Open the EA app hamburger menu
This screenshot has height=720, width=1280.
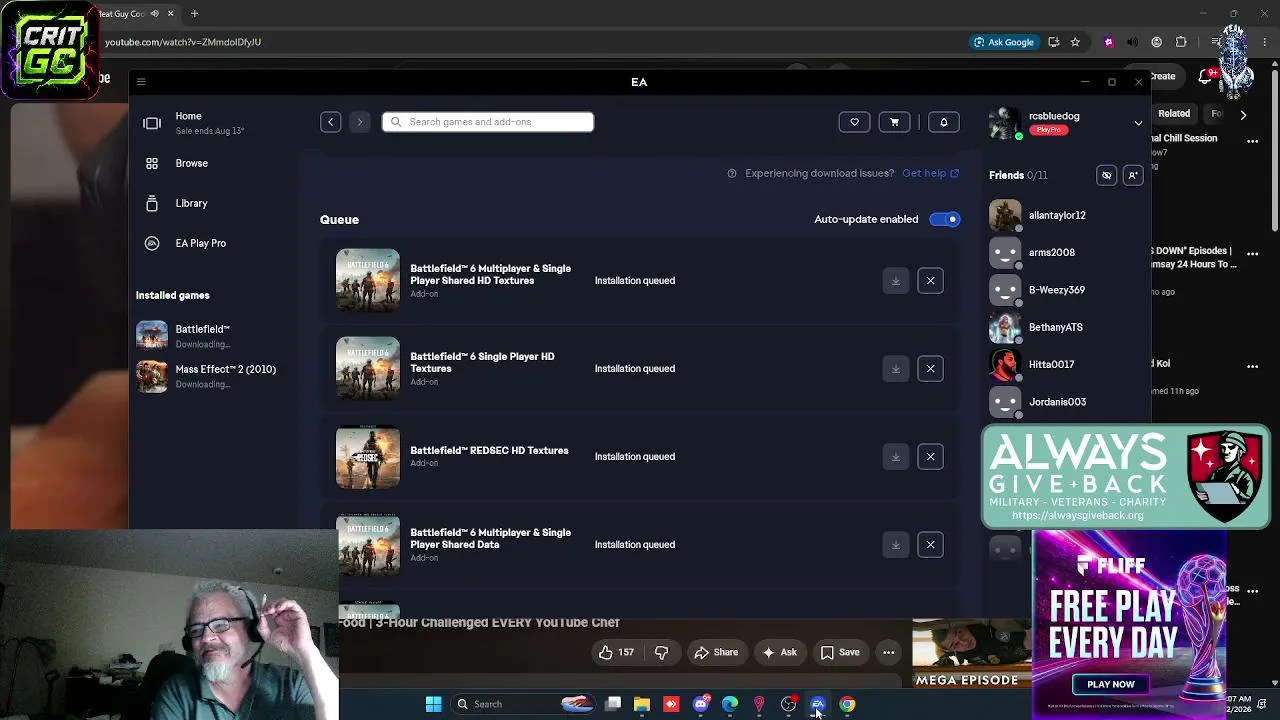[141, 82]
